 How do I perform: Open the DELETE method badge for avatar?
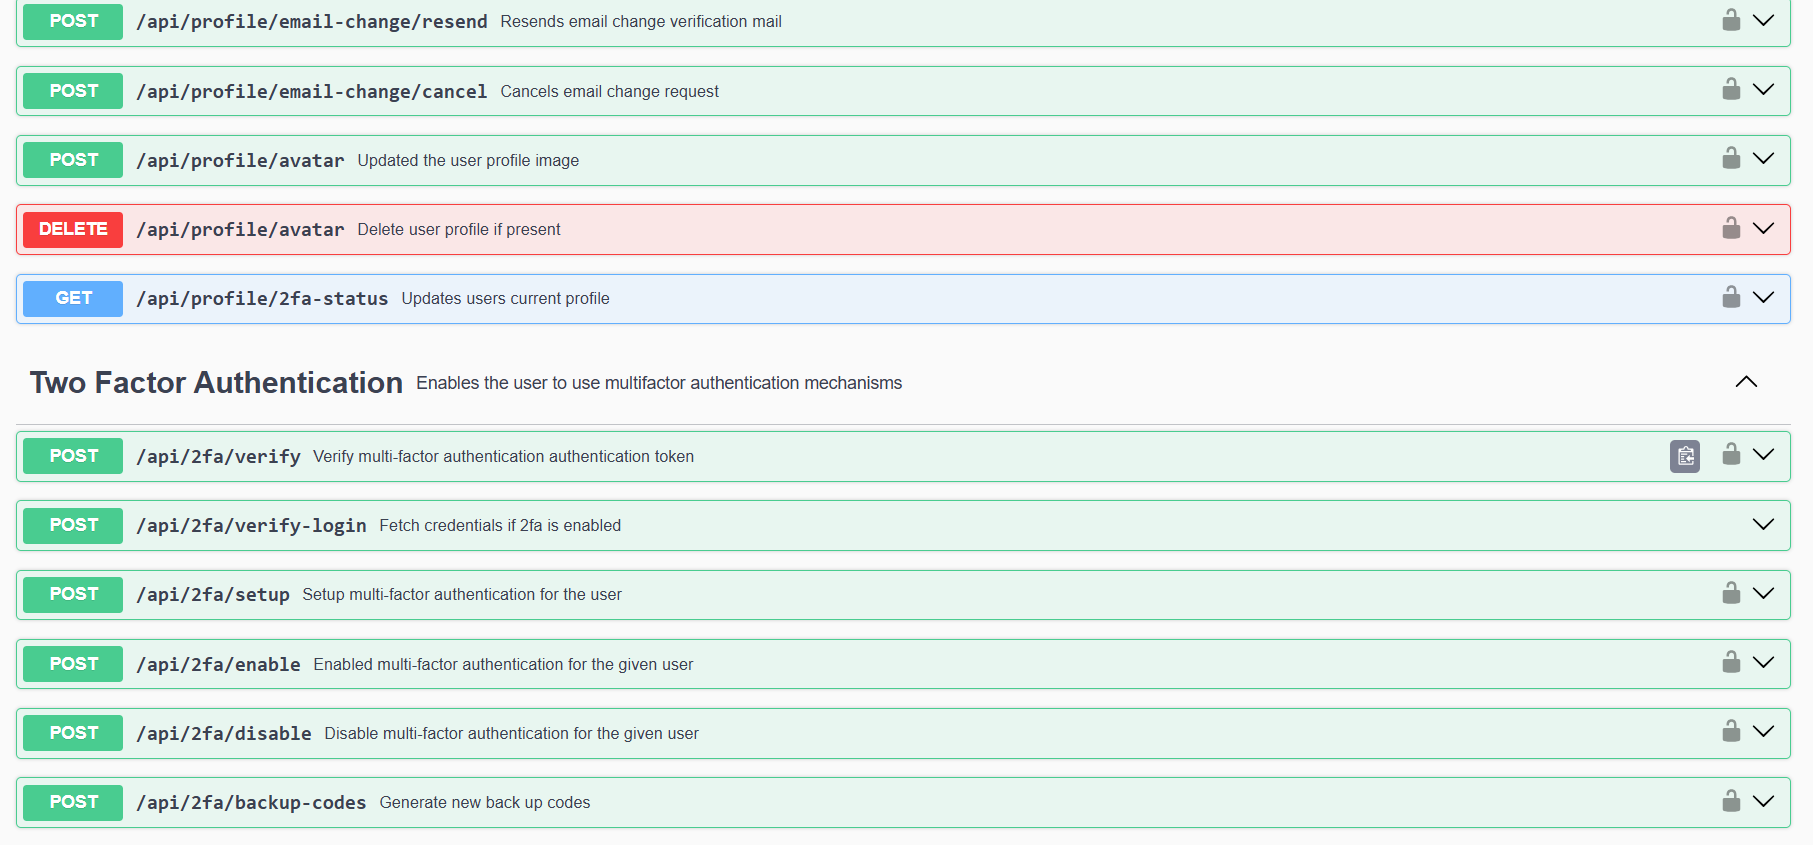tap(73, 229)
